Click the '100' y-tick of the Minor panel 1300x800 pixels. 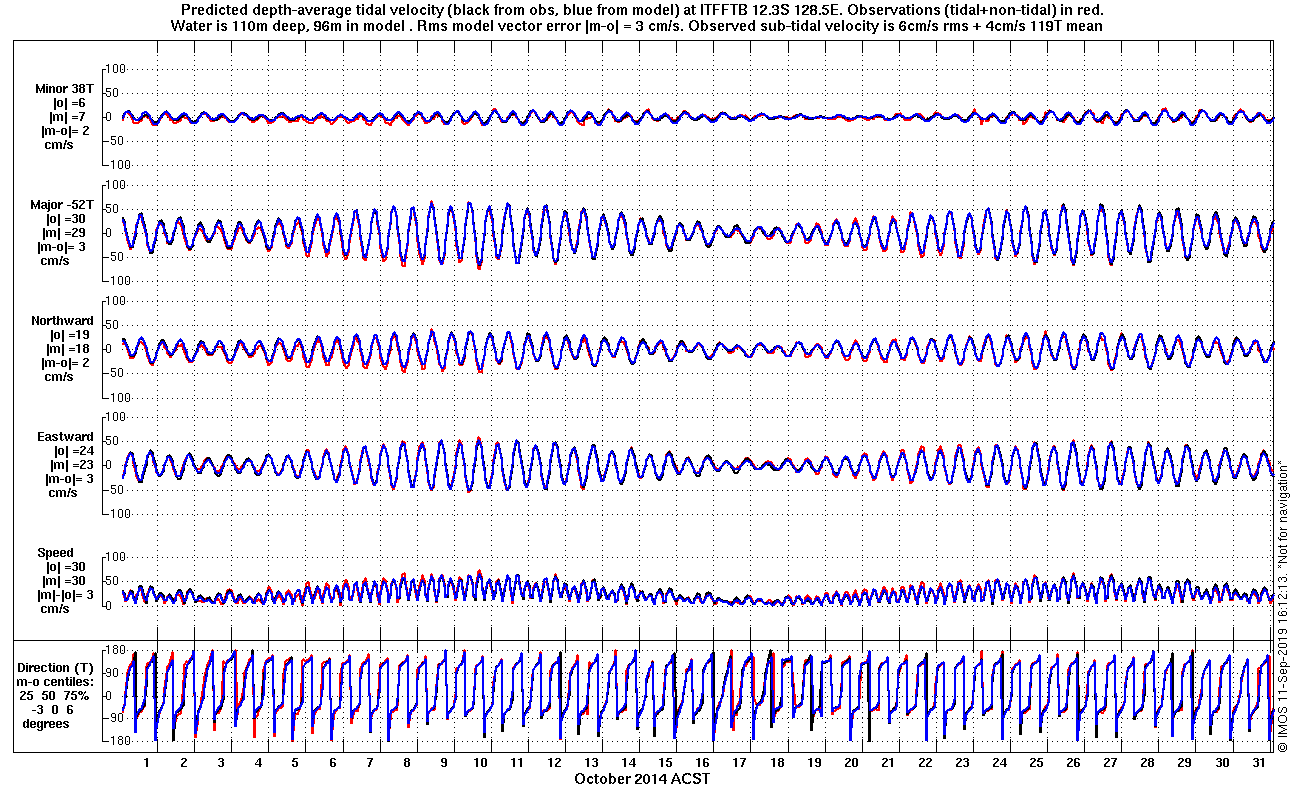pos(114,69)
